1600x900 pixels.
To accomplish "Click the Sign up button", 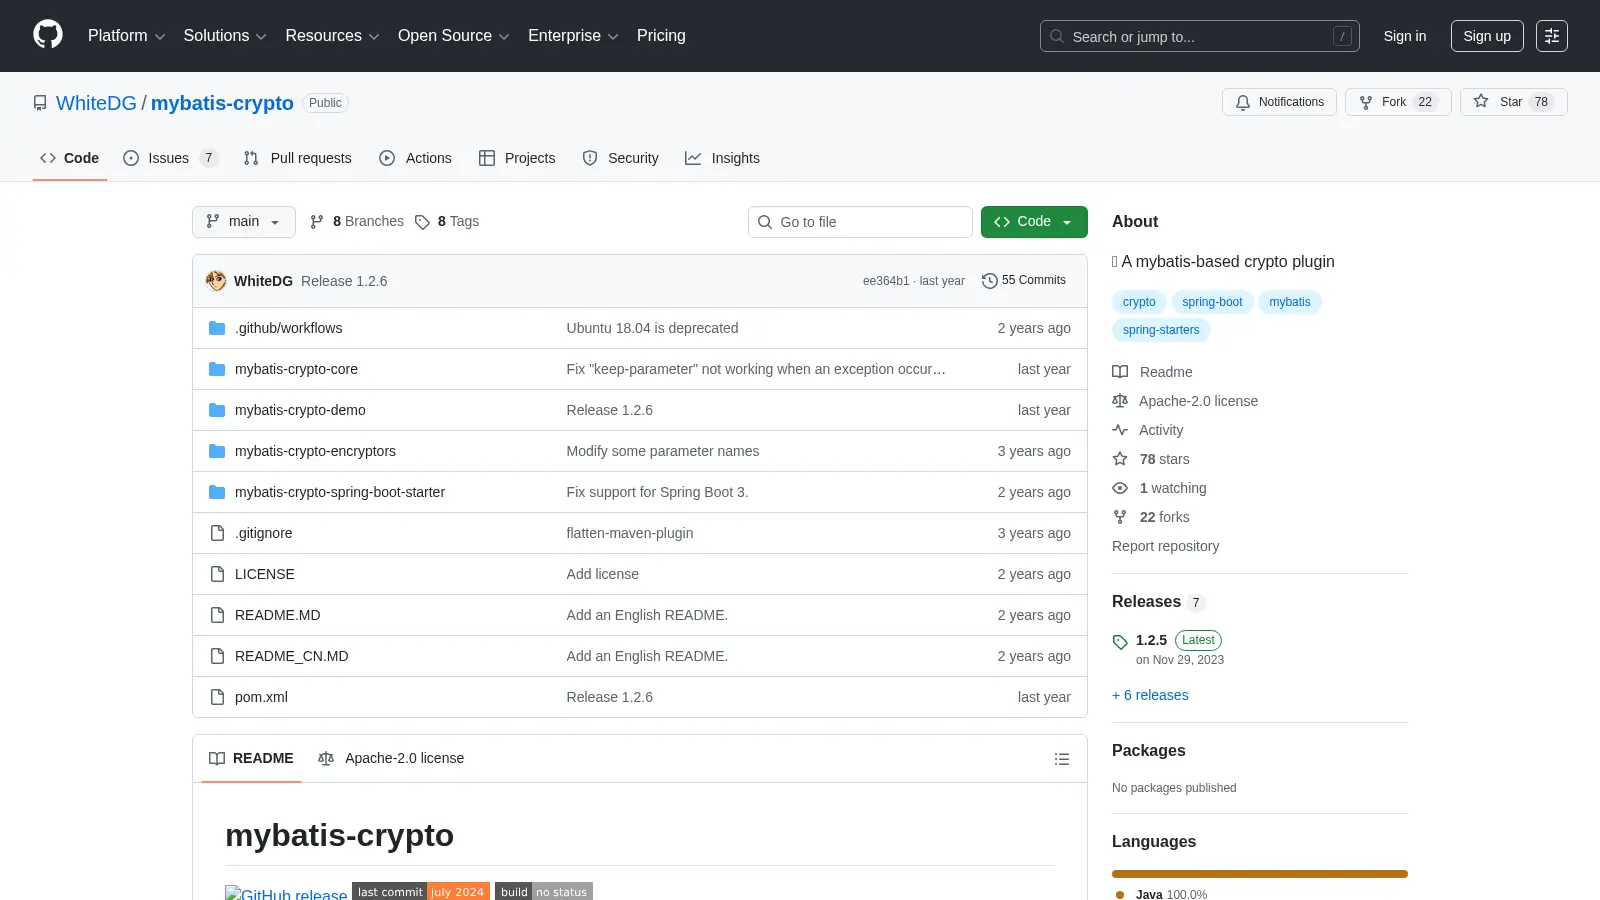I will [1487, 36].
